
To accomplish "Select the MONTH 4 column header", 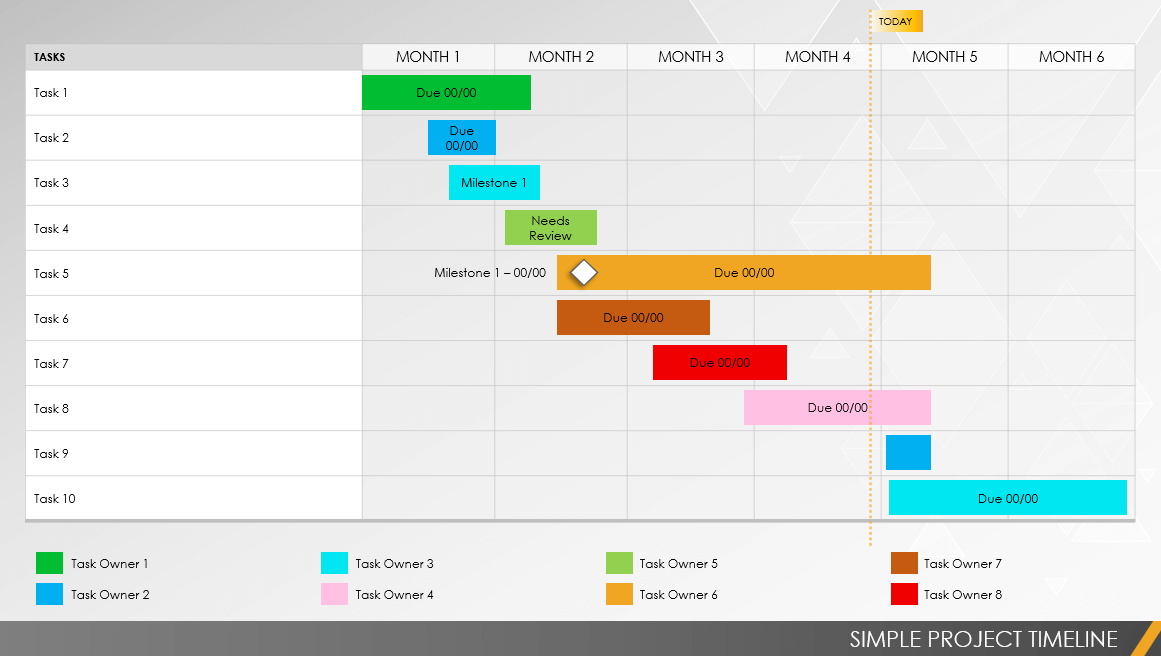I will pos(817,57).
